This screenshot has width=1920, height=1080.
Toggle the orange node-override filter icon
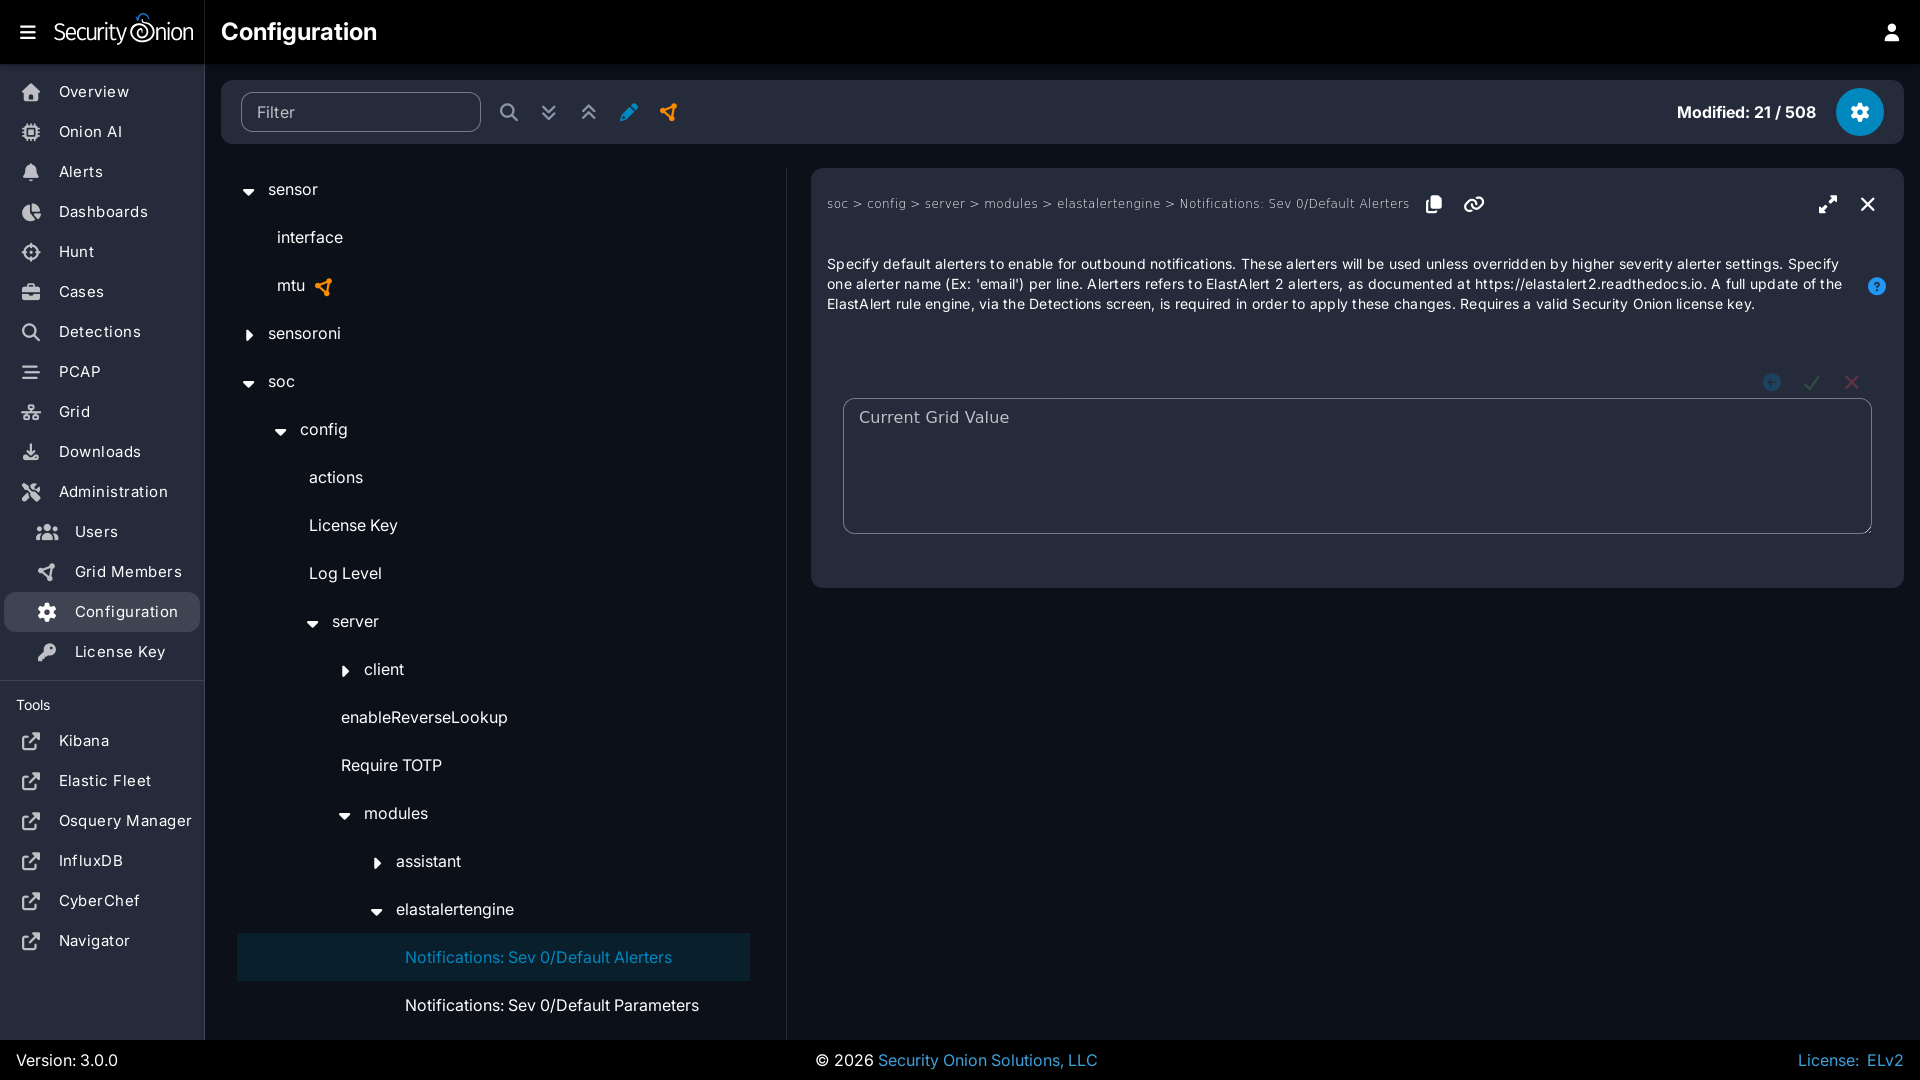click(x=668, y=112)
